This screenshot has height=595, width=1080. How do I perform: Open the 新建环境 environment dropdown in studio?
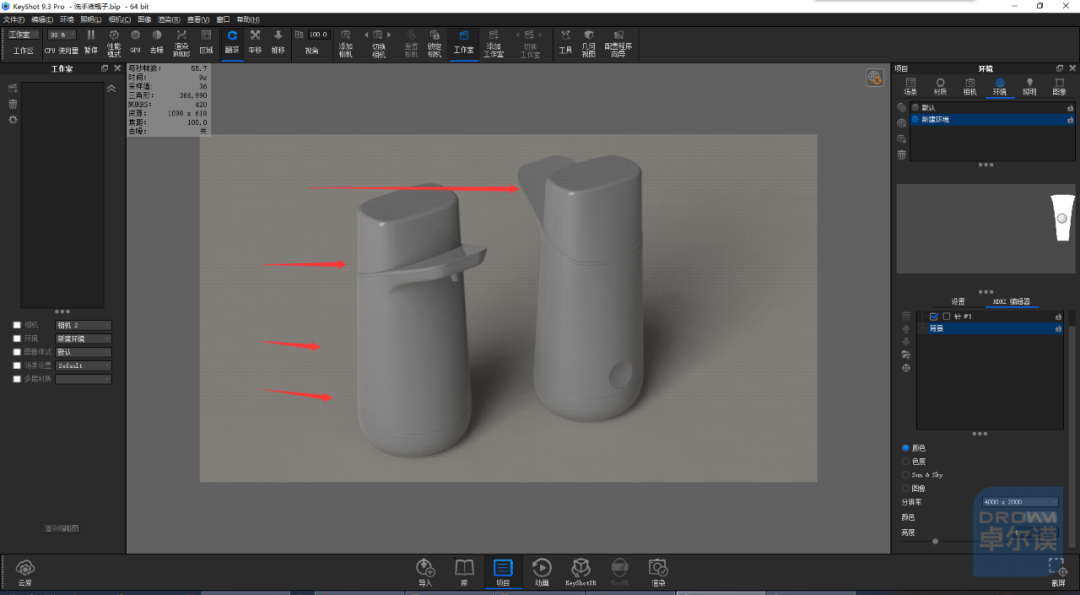pos(83,339)
